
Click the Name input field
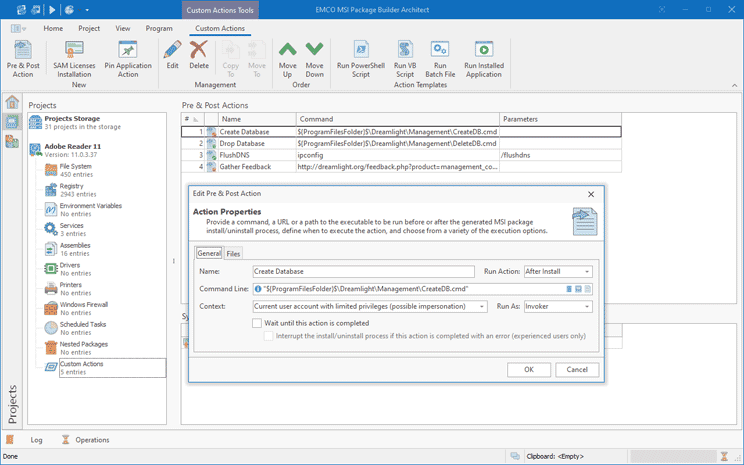coord(363,271)
